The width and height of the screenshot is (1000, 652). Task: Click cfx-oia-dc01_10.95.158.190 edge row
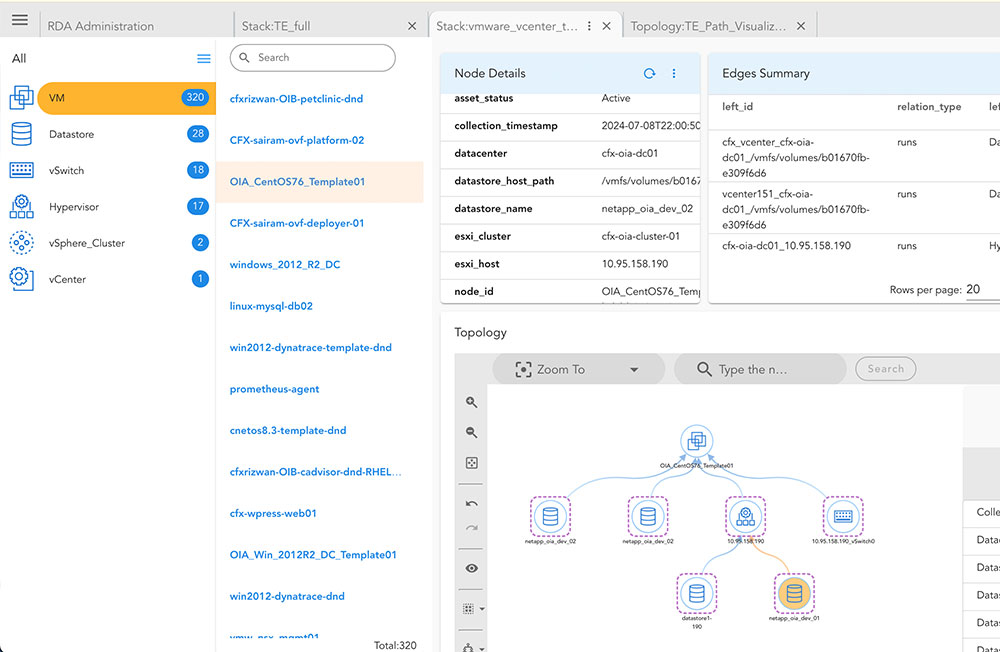[x=855, y=246]
